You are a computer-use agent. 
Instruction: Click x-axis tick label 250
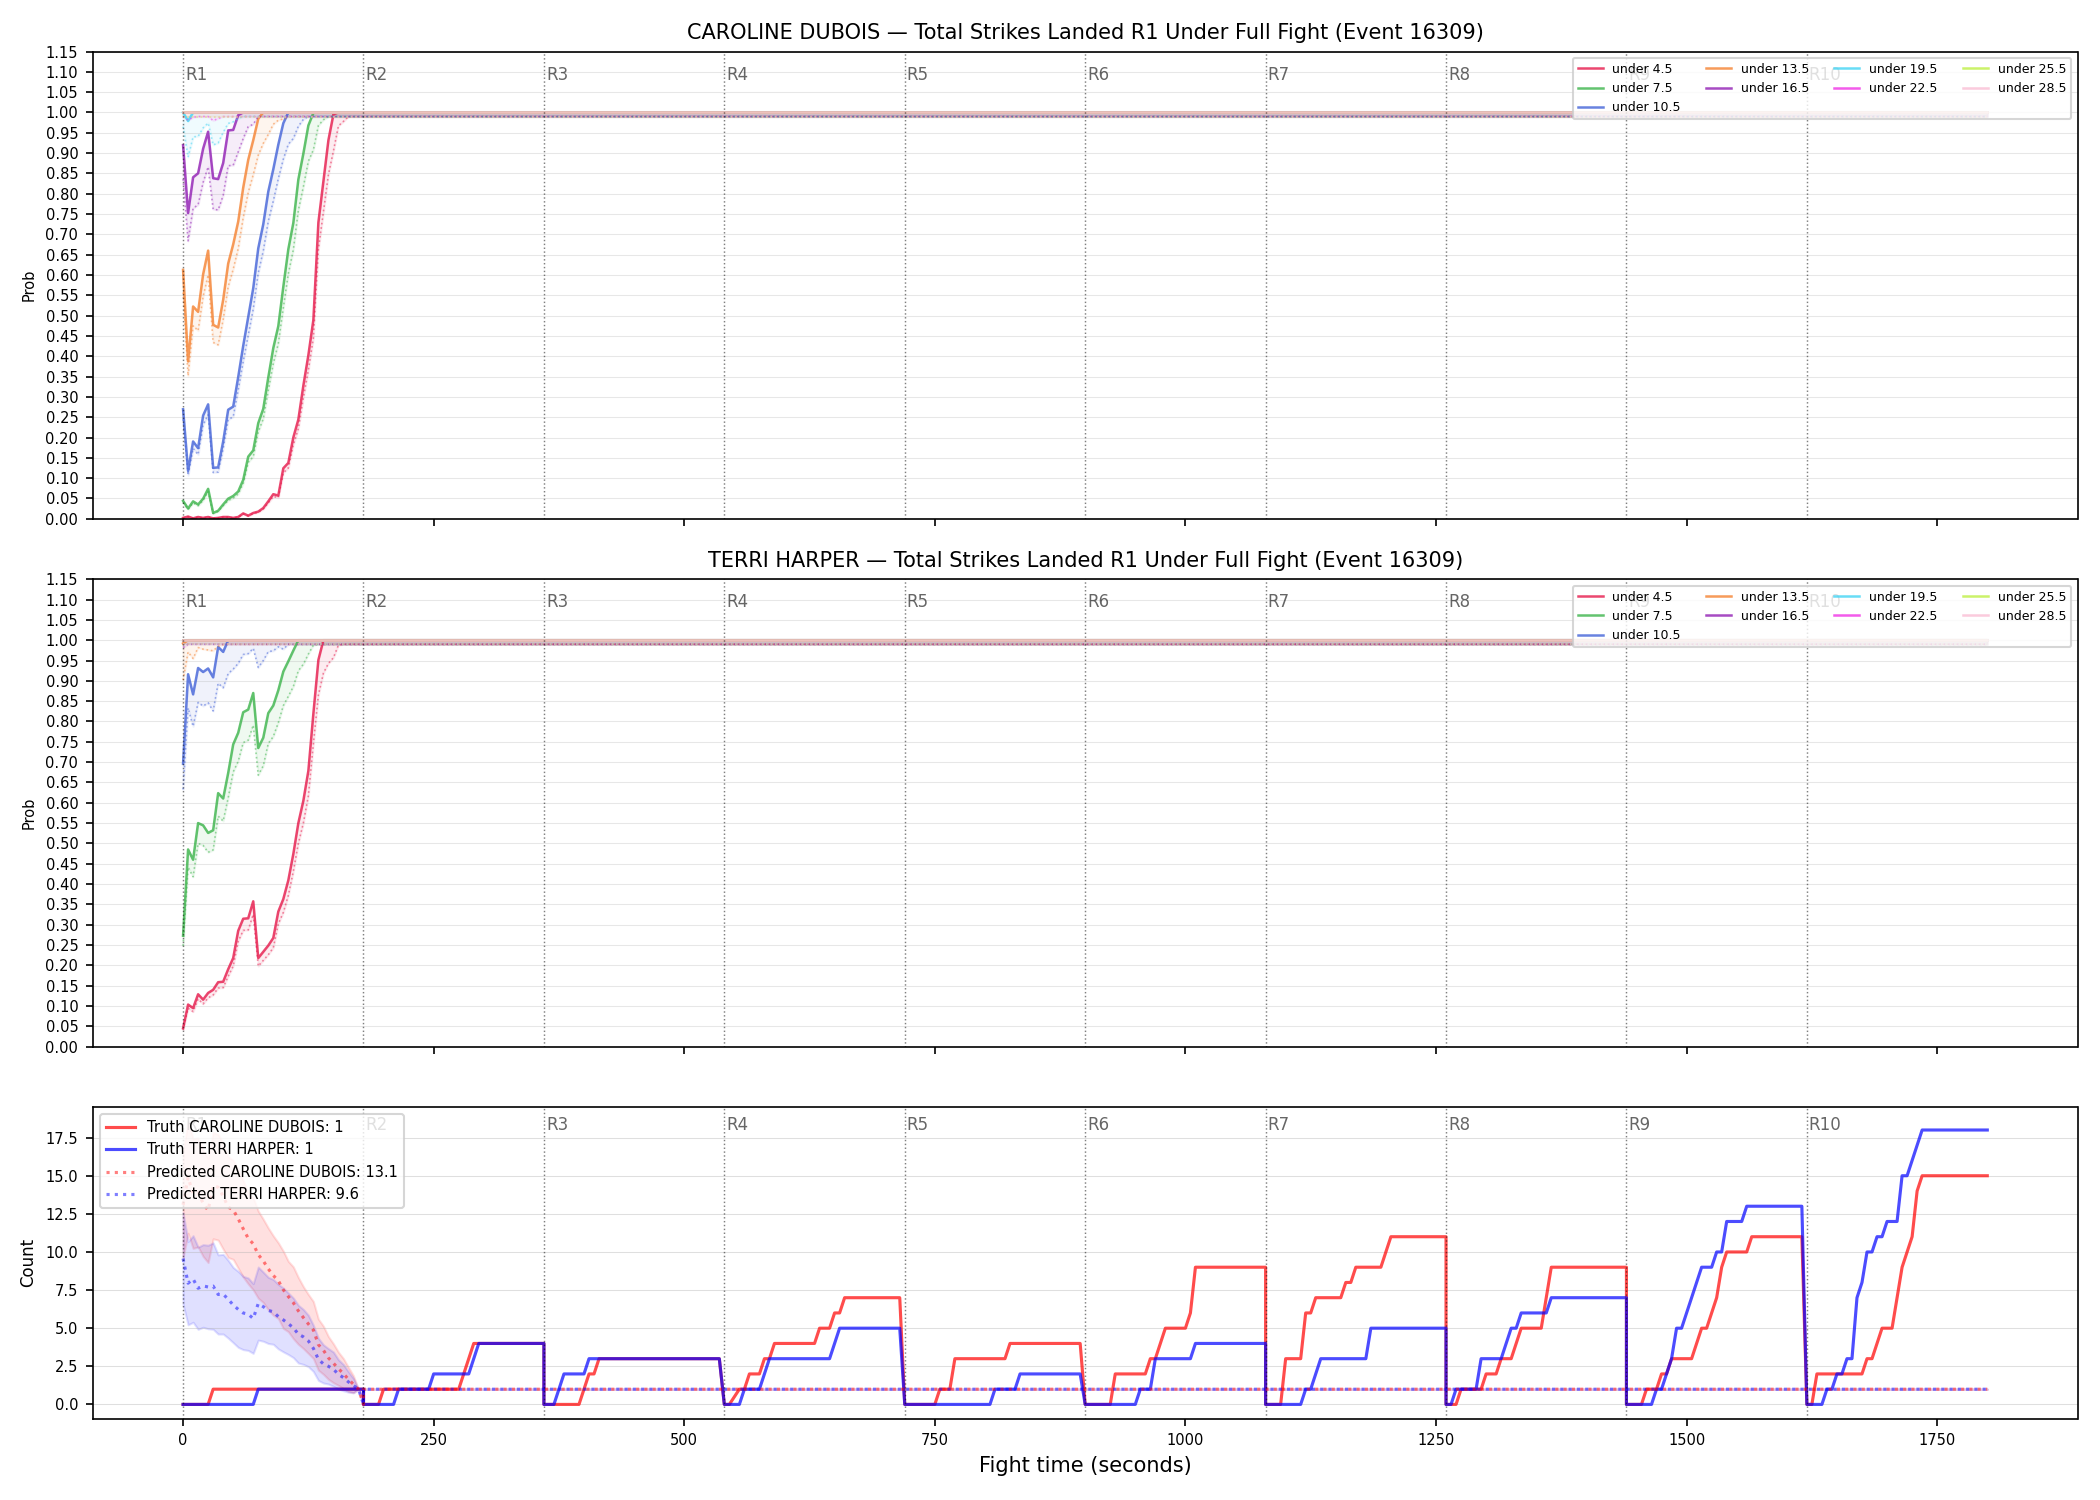pyautogui.click(x=433, y=1440)
